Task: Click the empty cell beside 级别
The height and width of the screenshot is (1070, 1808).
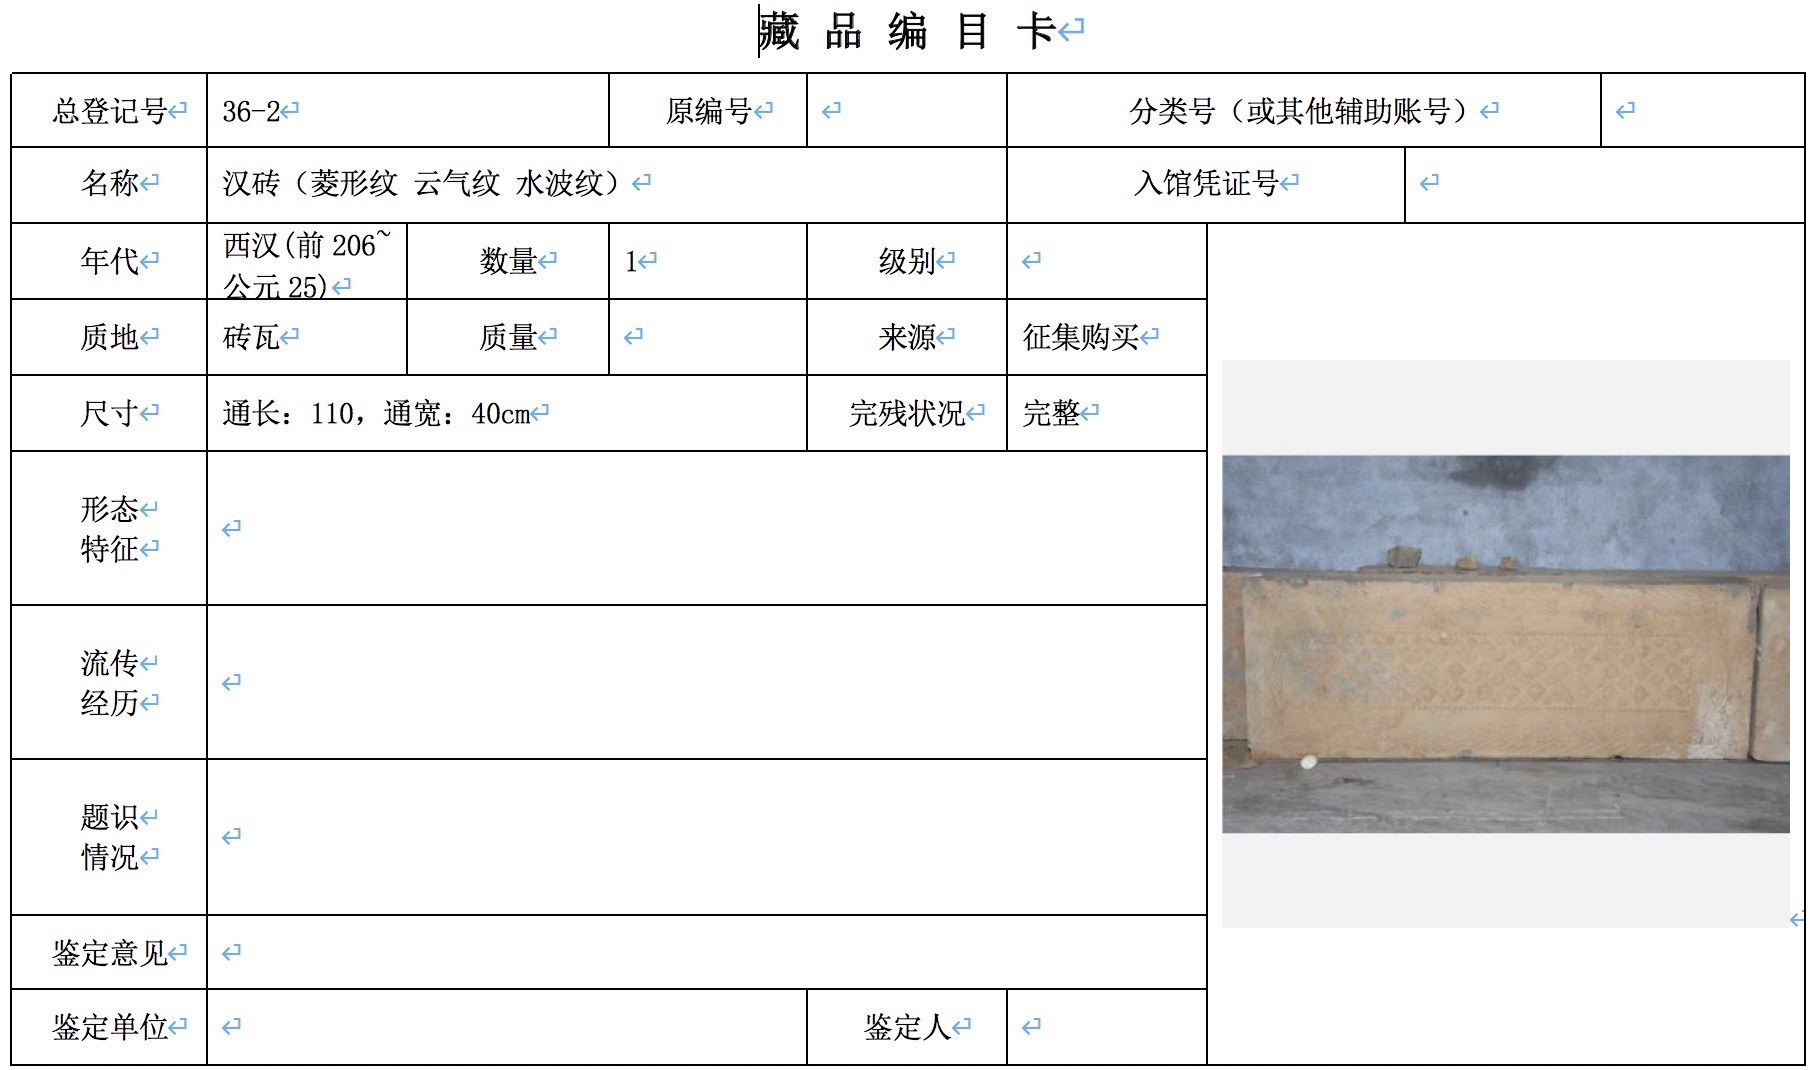Action: tap(1107, 261)
